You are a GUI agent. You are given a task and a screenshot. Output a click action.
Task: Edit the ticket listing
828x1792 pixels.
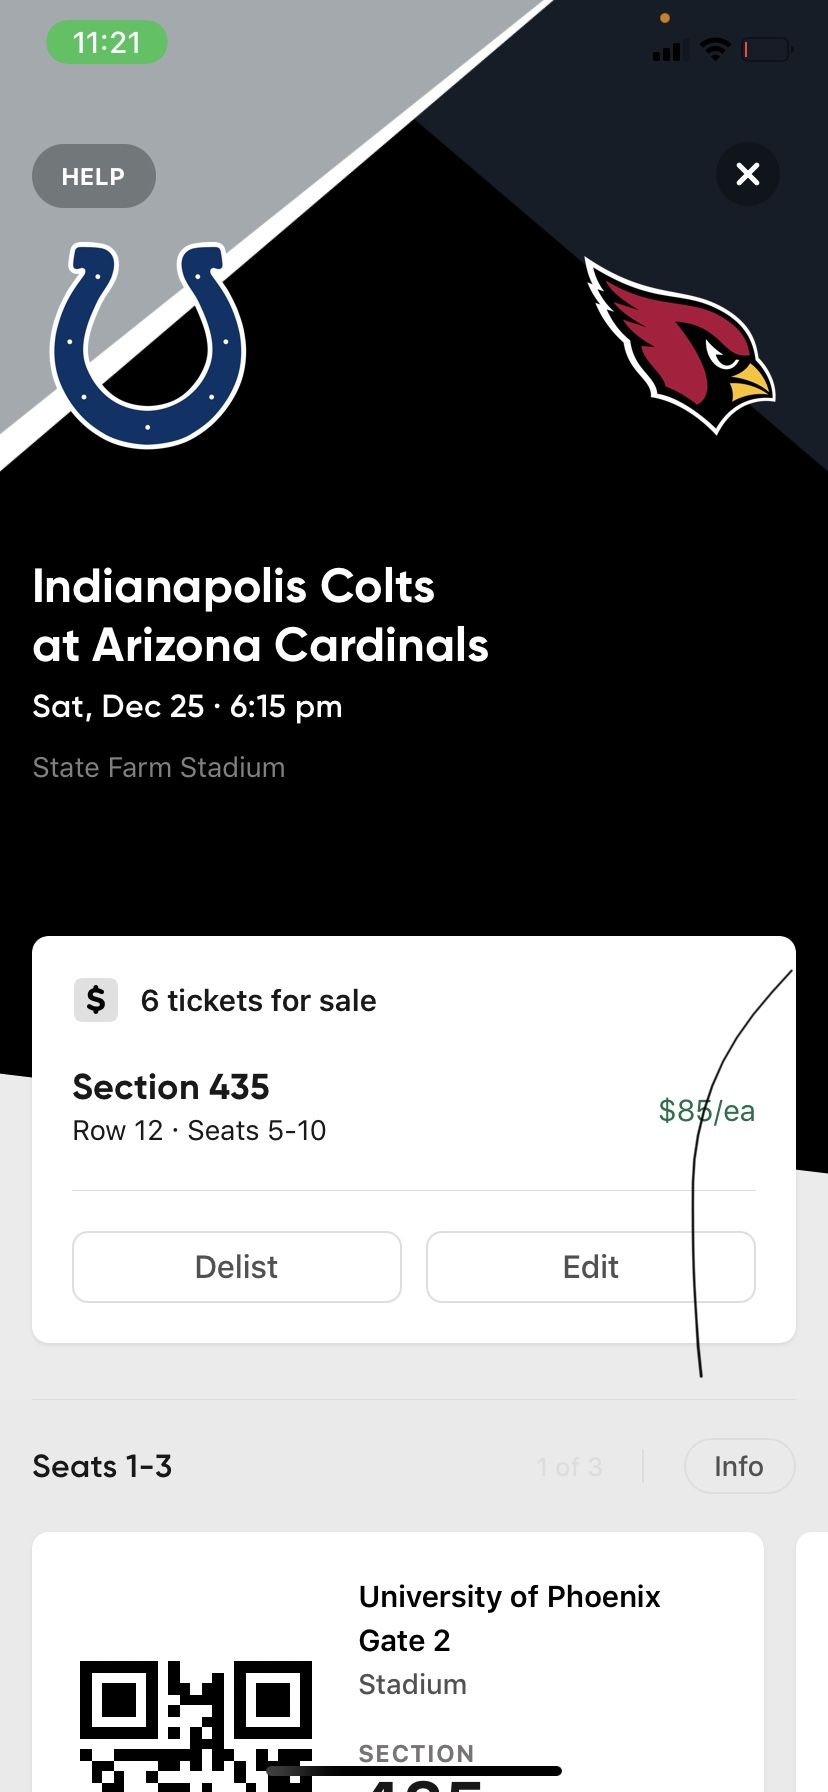click(x=590, y=1267)
